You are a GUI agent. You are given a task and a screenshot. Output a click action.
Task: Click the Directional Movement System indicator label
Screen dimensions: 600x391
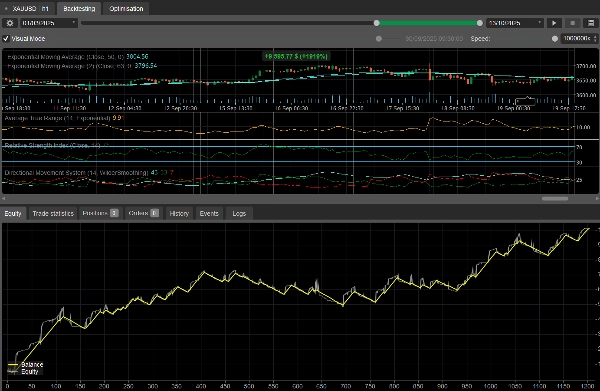pos(76,173)
